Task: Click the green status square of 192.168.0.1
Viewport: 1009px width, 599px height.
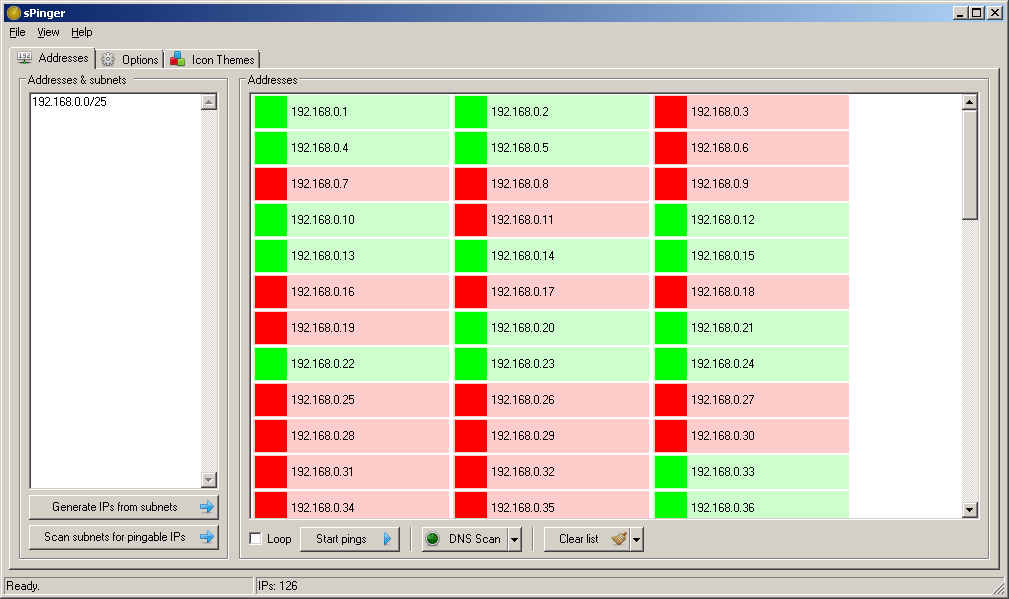Action: pos(270,112)
